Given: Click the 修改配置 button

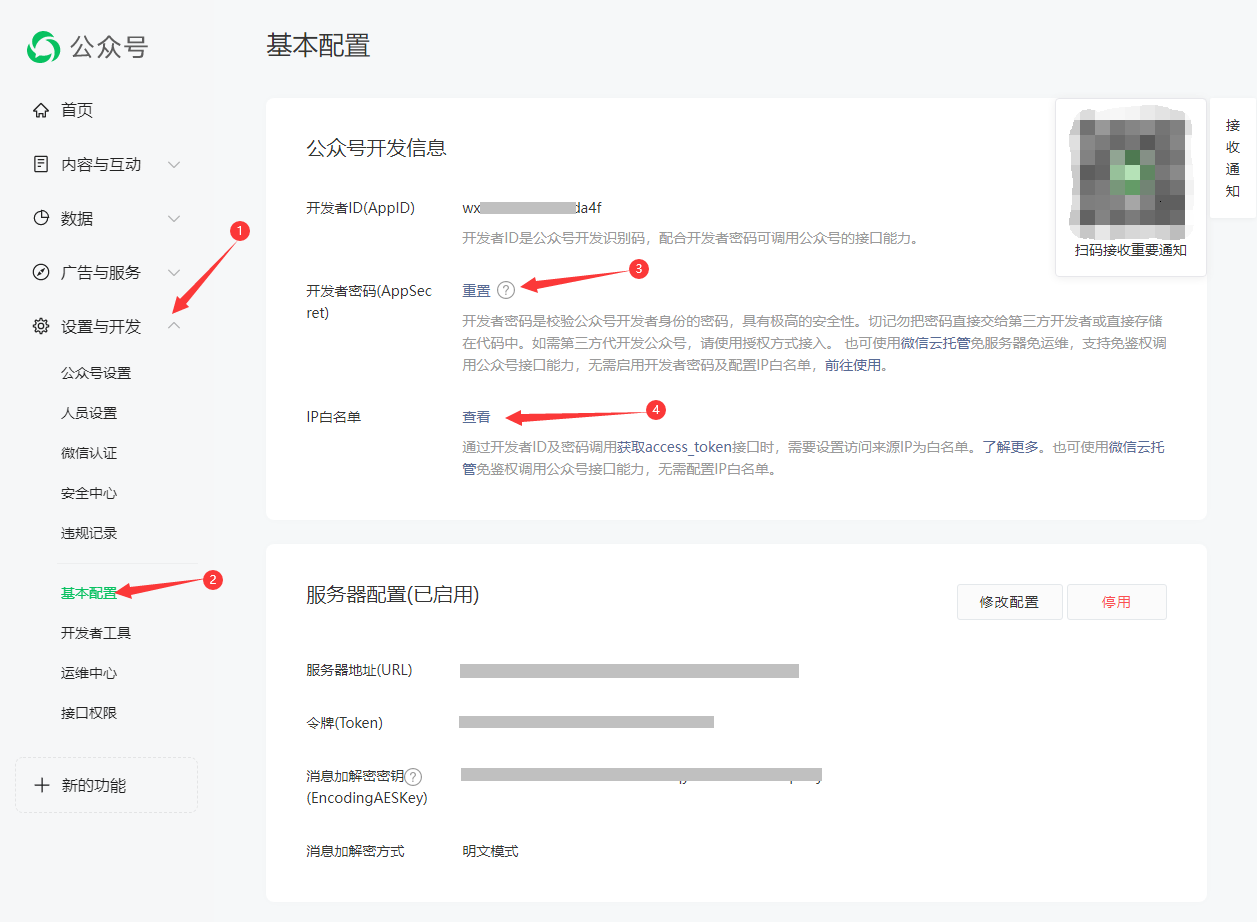Looking at the screenshot, I should (x=1009, y=602).
